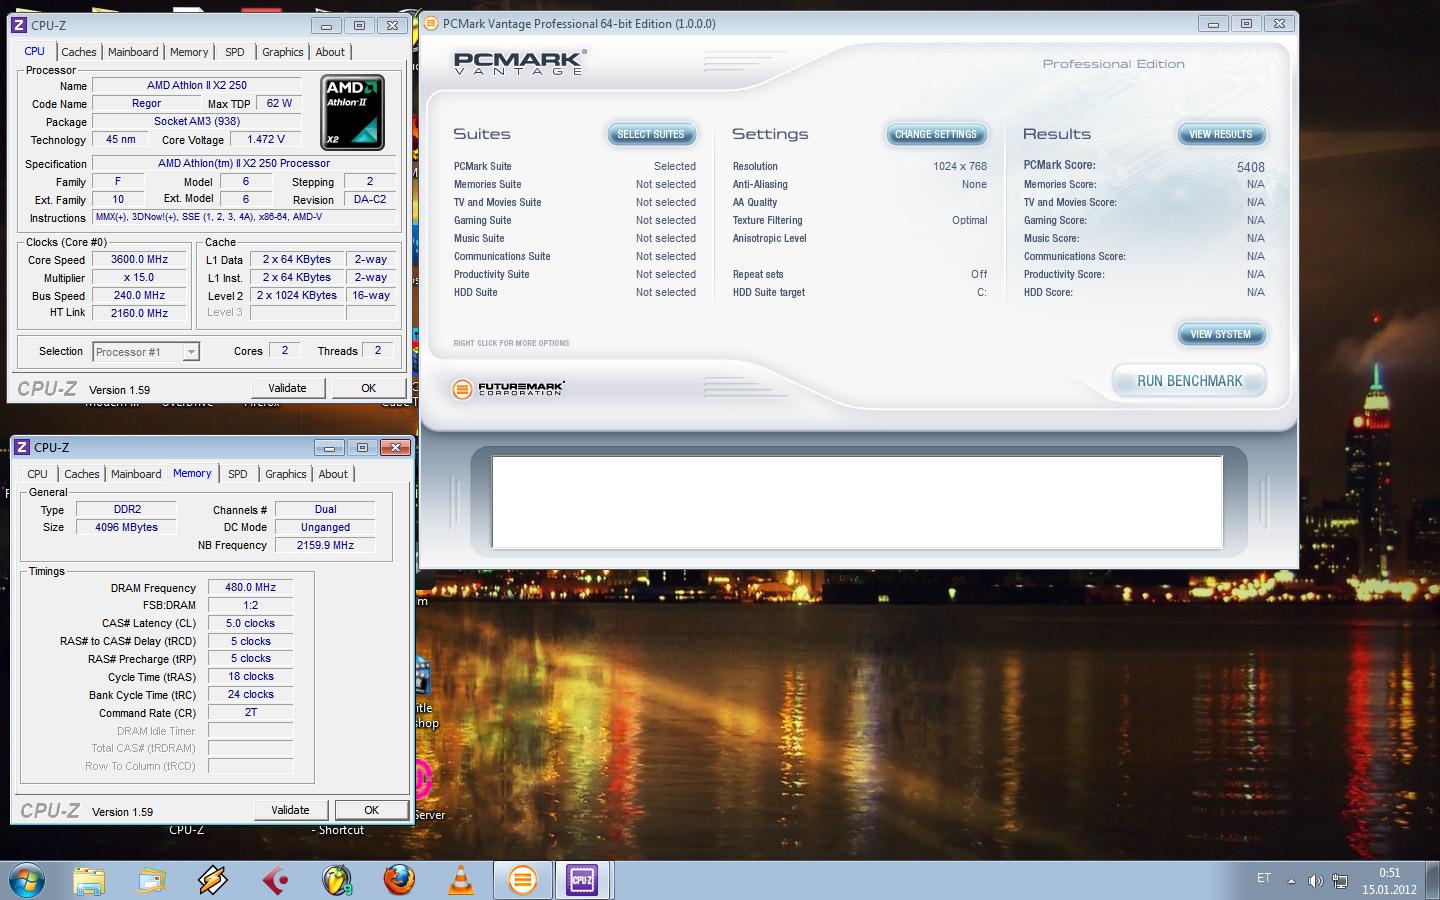Click the white PCMark output text box
This screenshot has height=900, width=1440.
(x=857, y=502)
